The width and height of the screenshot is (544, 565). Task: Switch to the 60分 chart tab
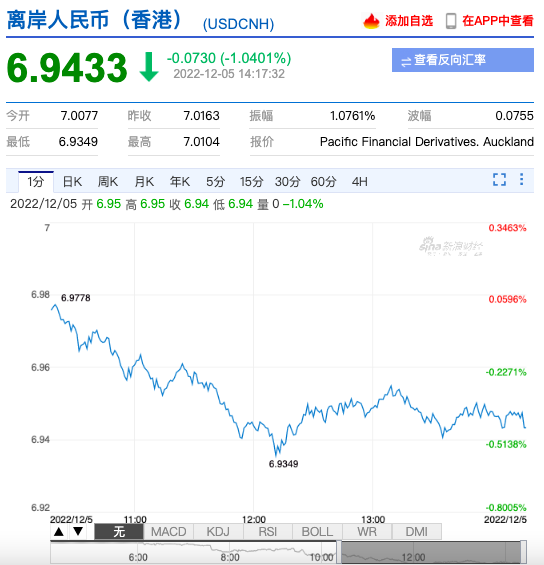(323, 182)
